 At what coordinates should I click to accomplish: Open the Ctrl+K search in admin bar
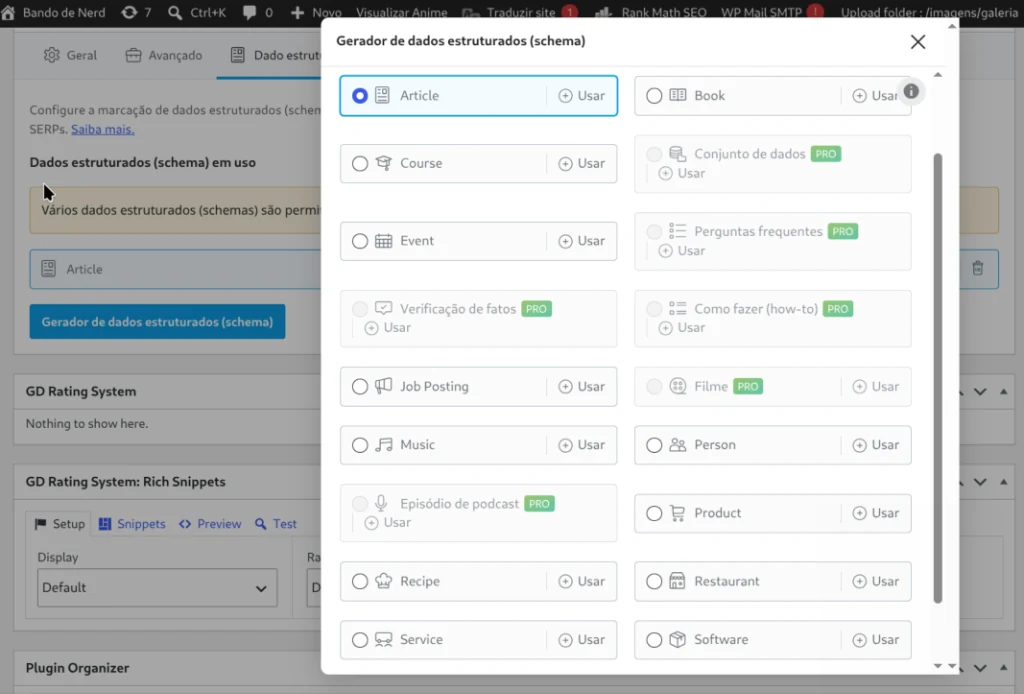click(197, 12)
